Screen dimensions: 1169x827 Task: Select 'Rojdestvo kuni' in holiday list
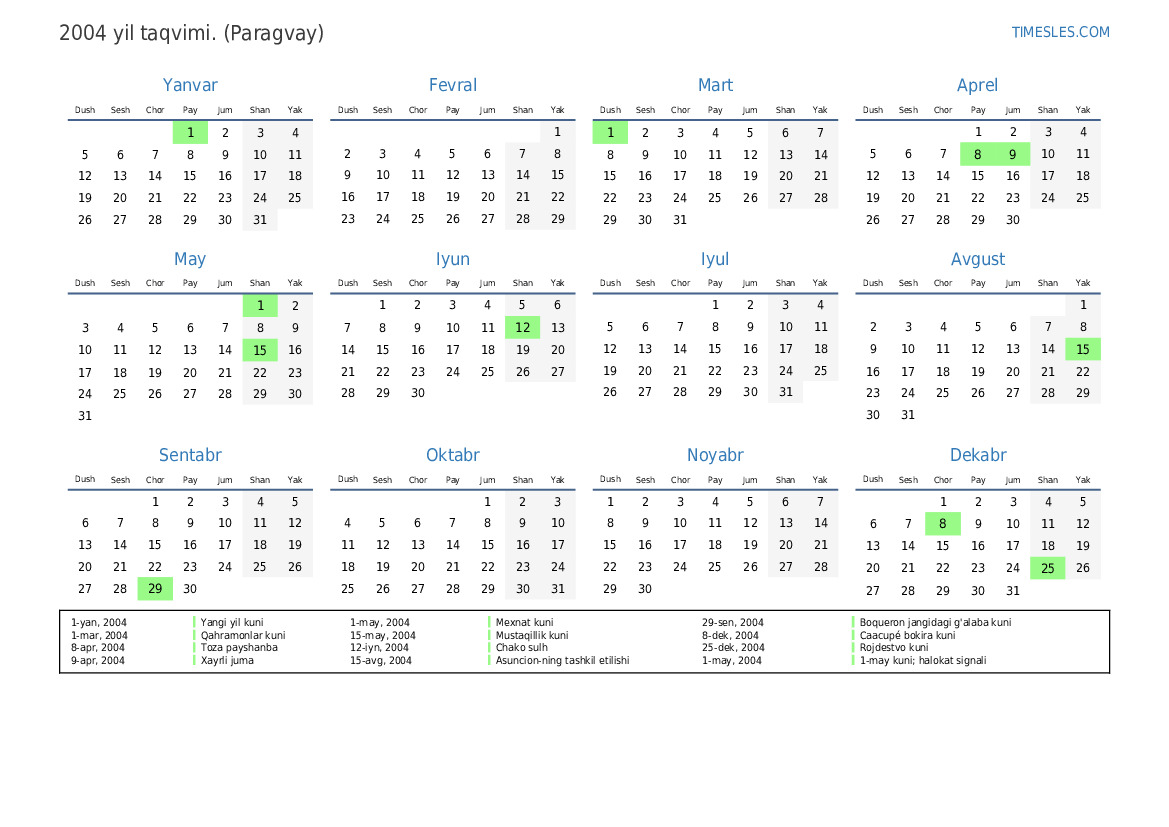893,648
